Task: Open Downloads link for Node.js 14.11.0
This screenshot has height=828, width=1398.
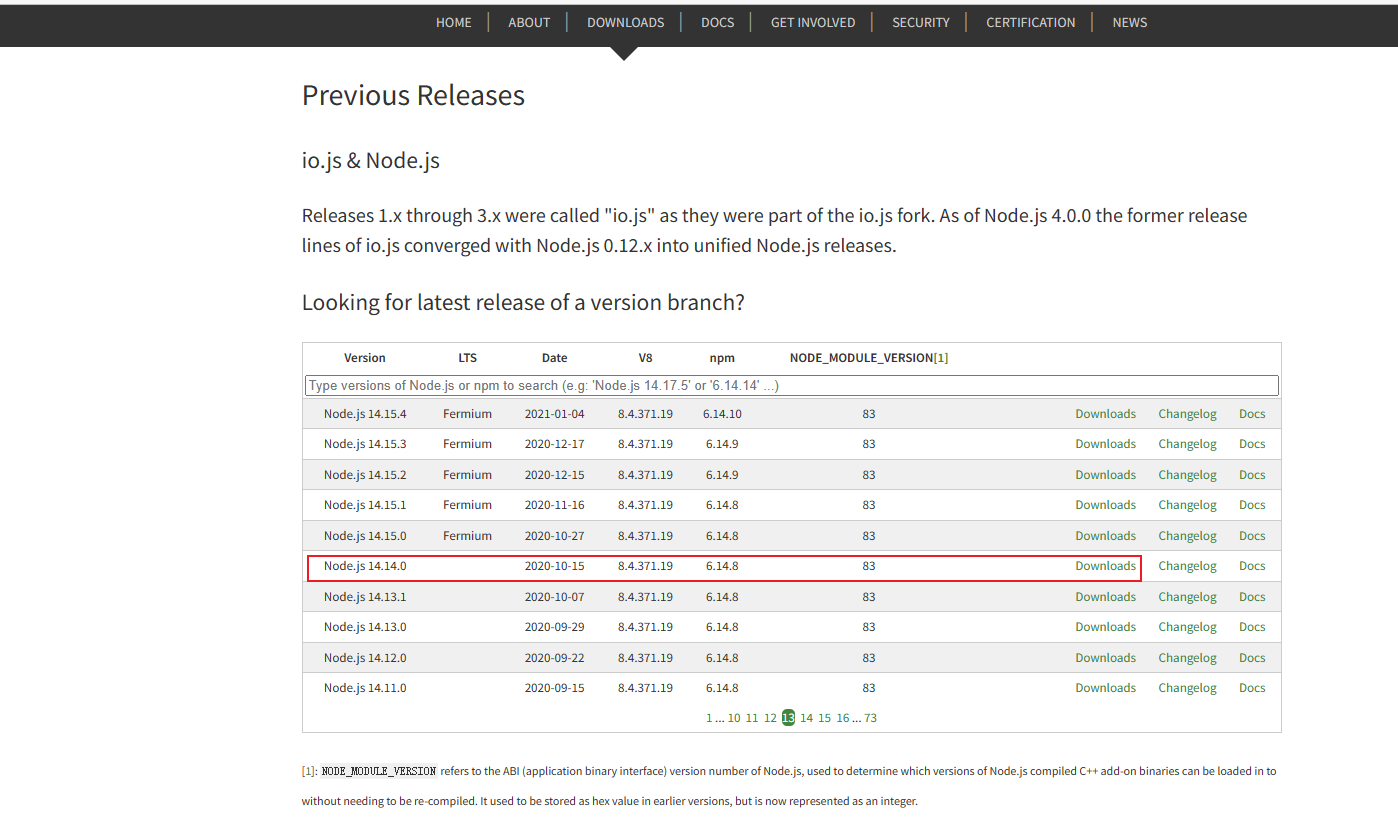Action: [x=1106, y=688]
